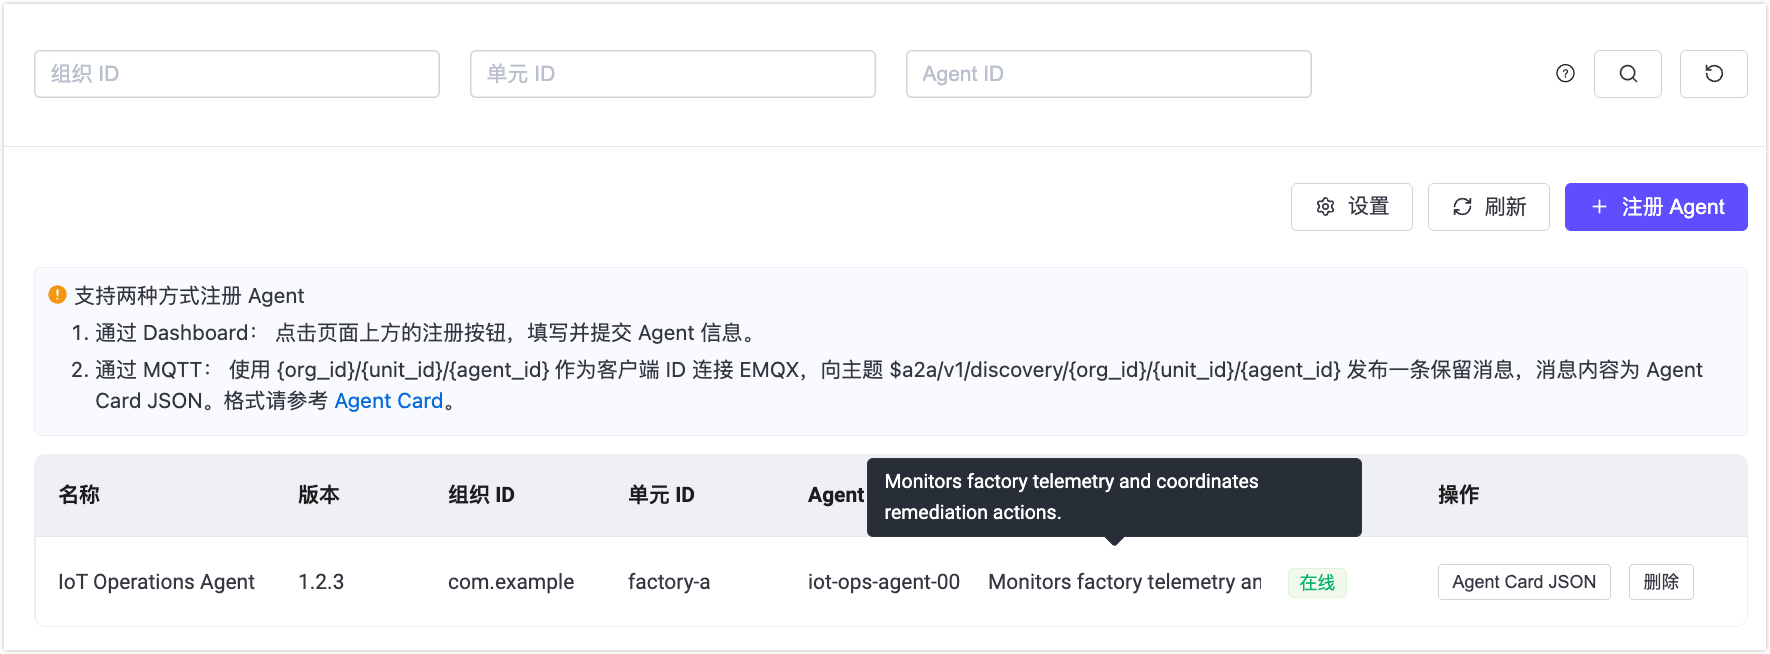Click the circular reset arrow icon

1713,73
